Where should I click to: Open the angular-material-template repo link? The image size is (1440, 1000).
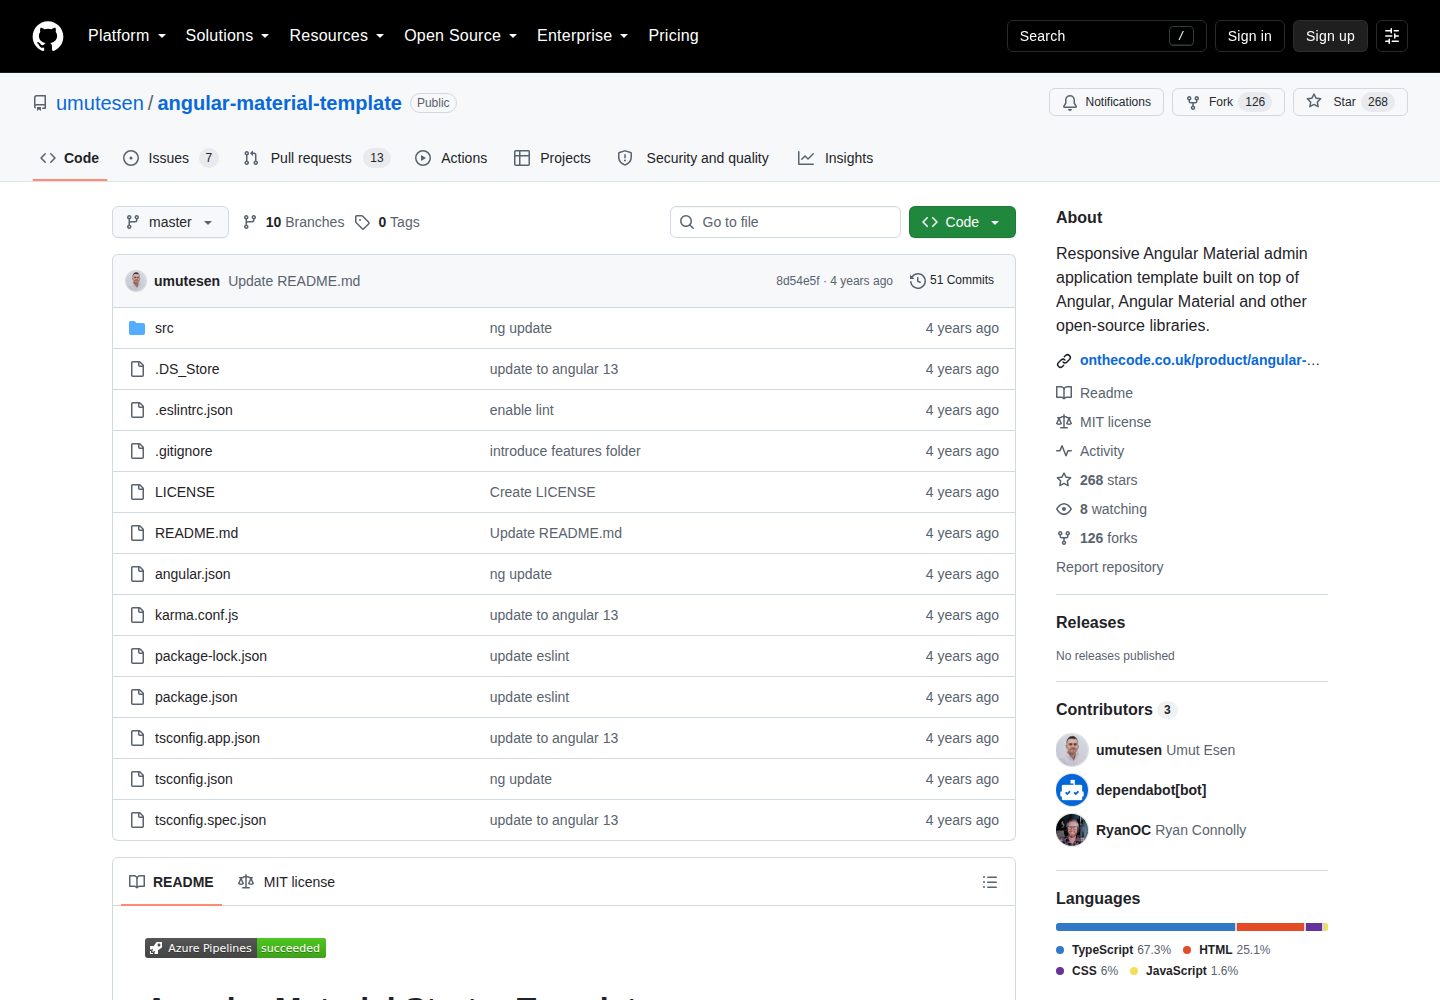(280, 103)
